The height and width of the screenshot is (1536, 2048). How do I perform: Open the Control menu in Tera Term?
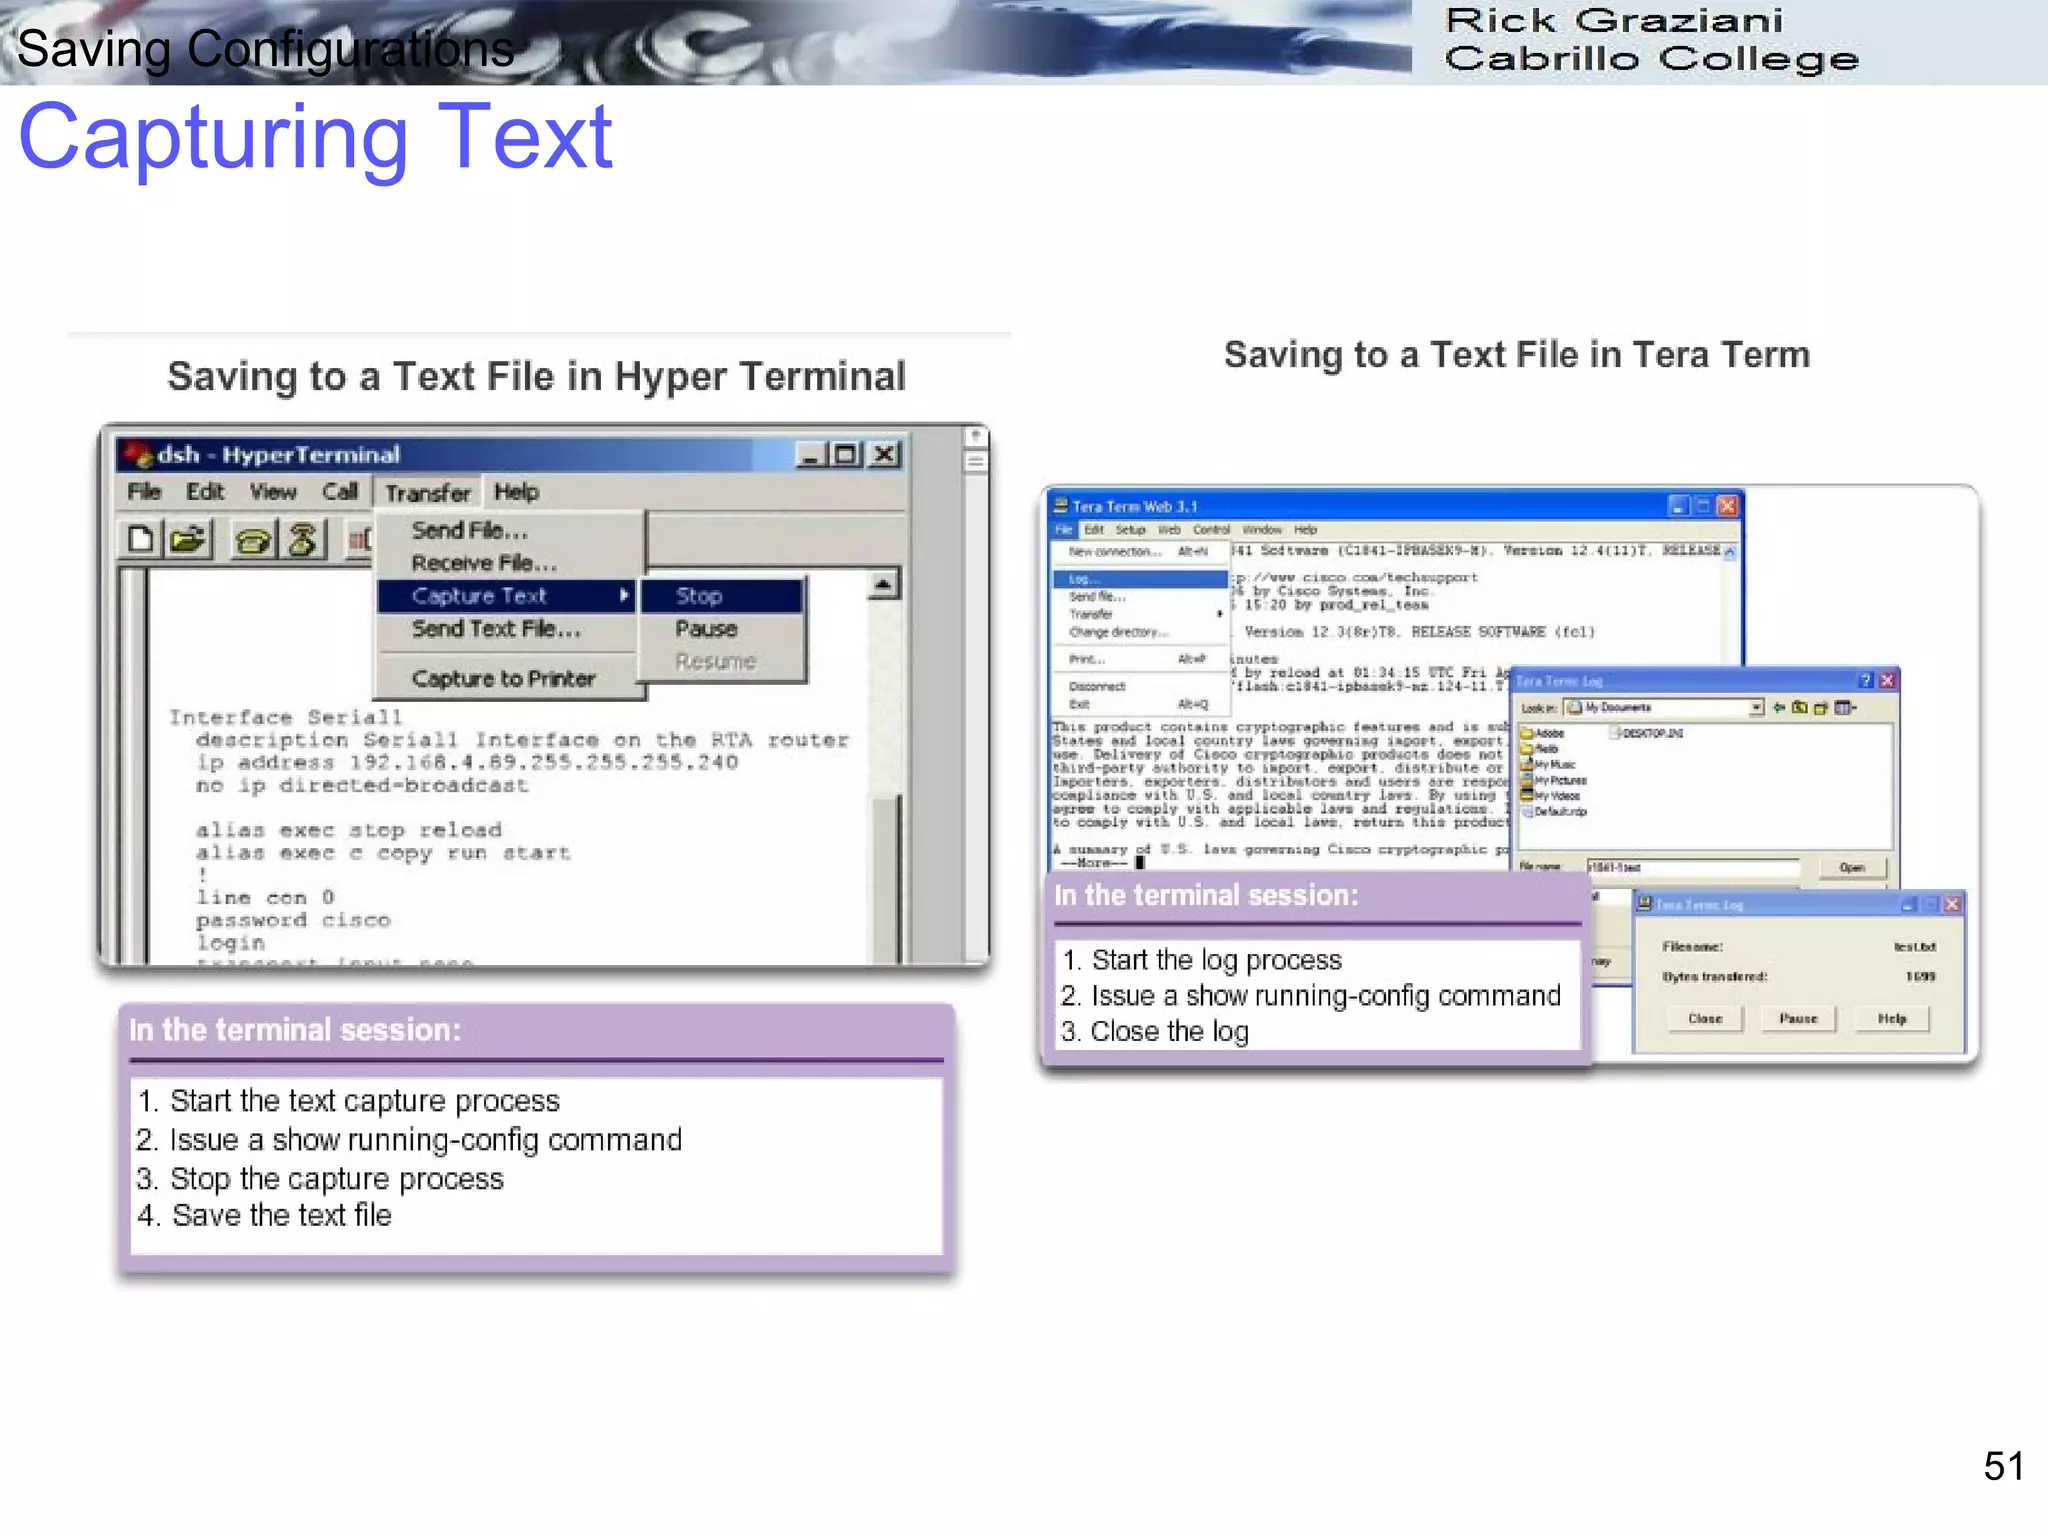1211,530
